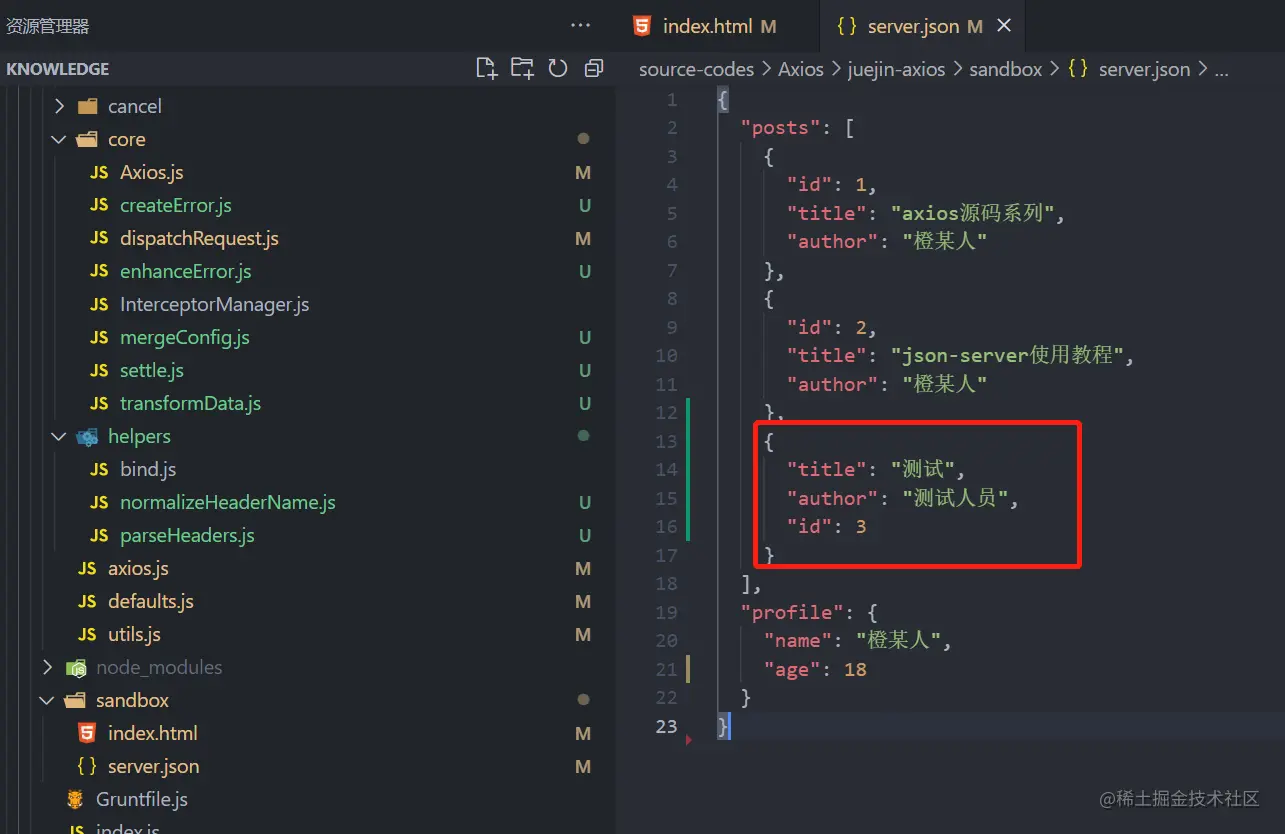
Task: Click the "name" key on line 20
Action: 798,641
